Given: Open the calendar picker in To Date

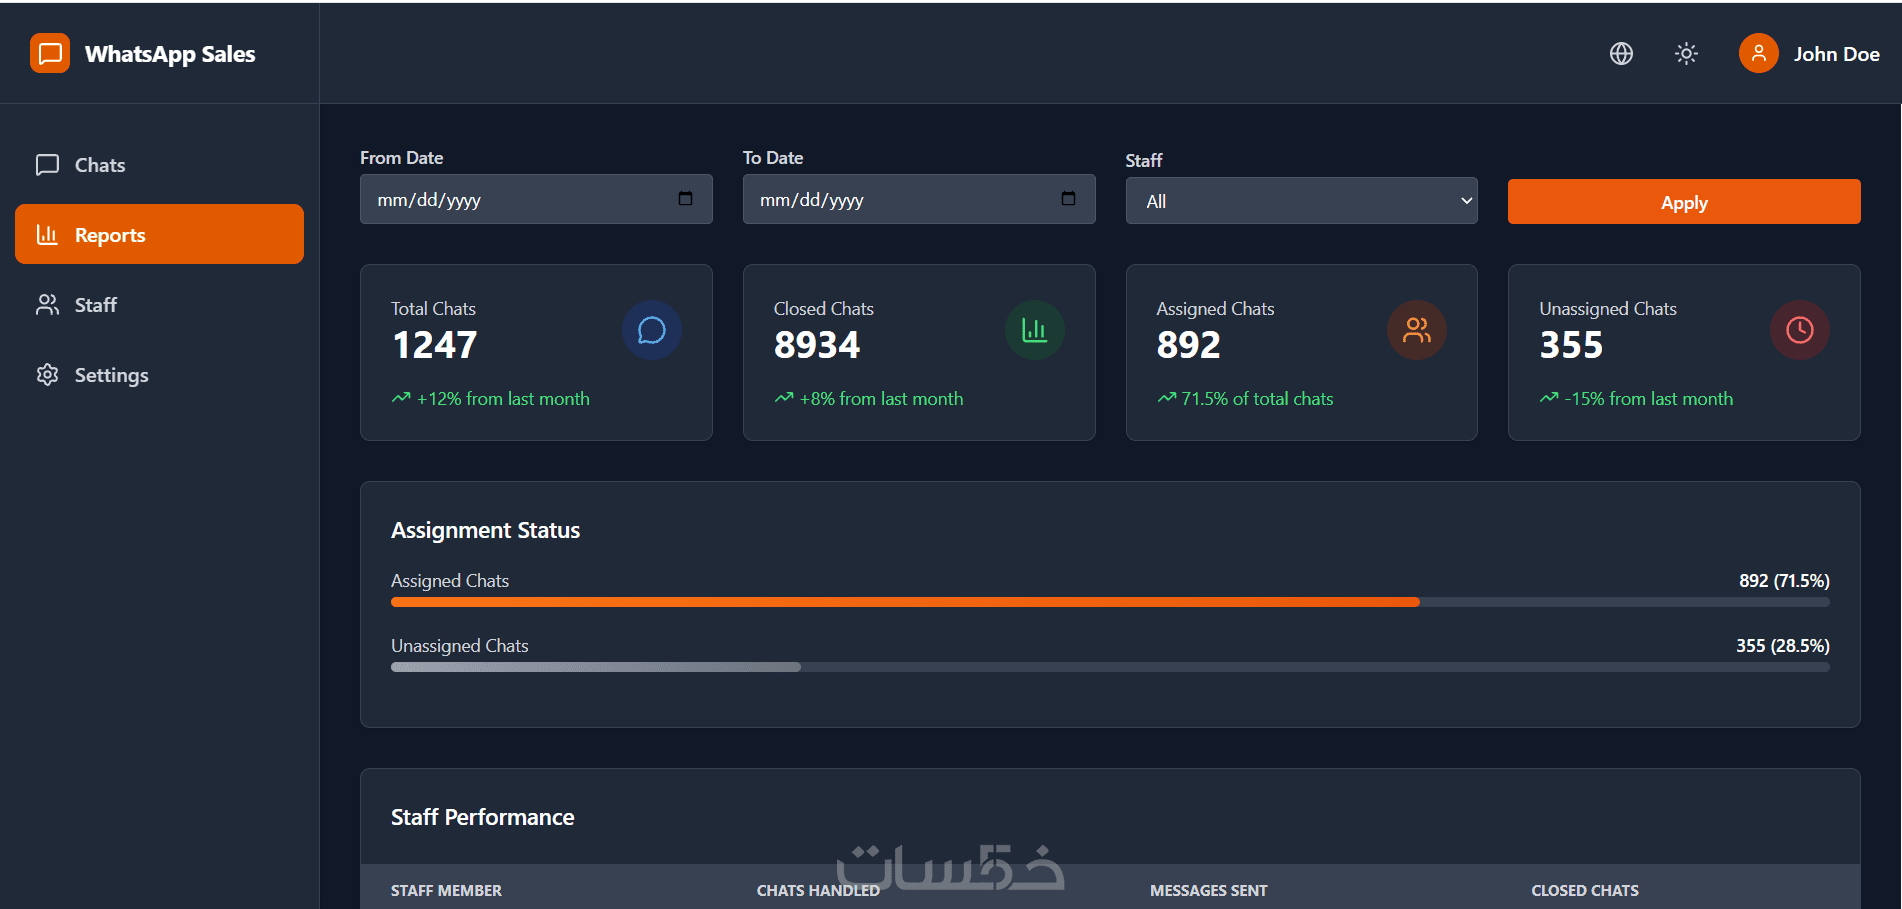Looking at the screenshot, I should (x=1068, y=198).
